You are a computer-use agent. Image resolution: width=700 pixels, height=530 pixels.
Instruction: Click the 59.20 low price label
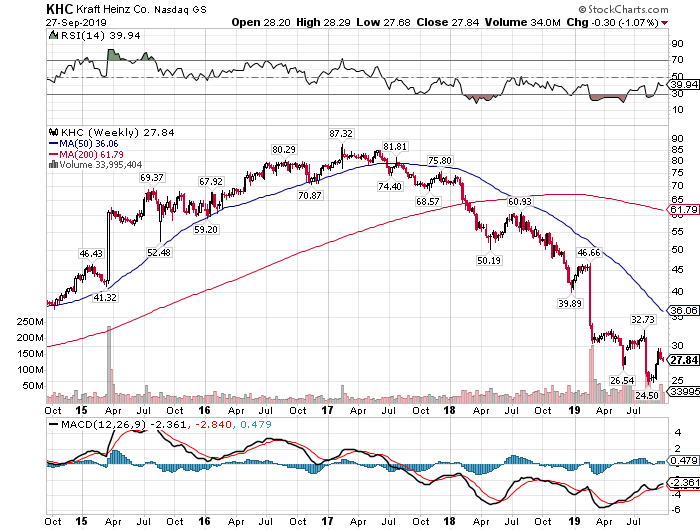click(206, 230)
